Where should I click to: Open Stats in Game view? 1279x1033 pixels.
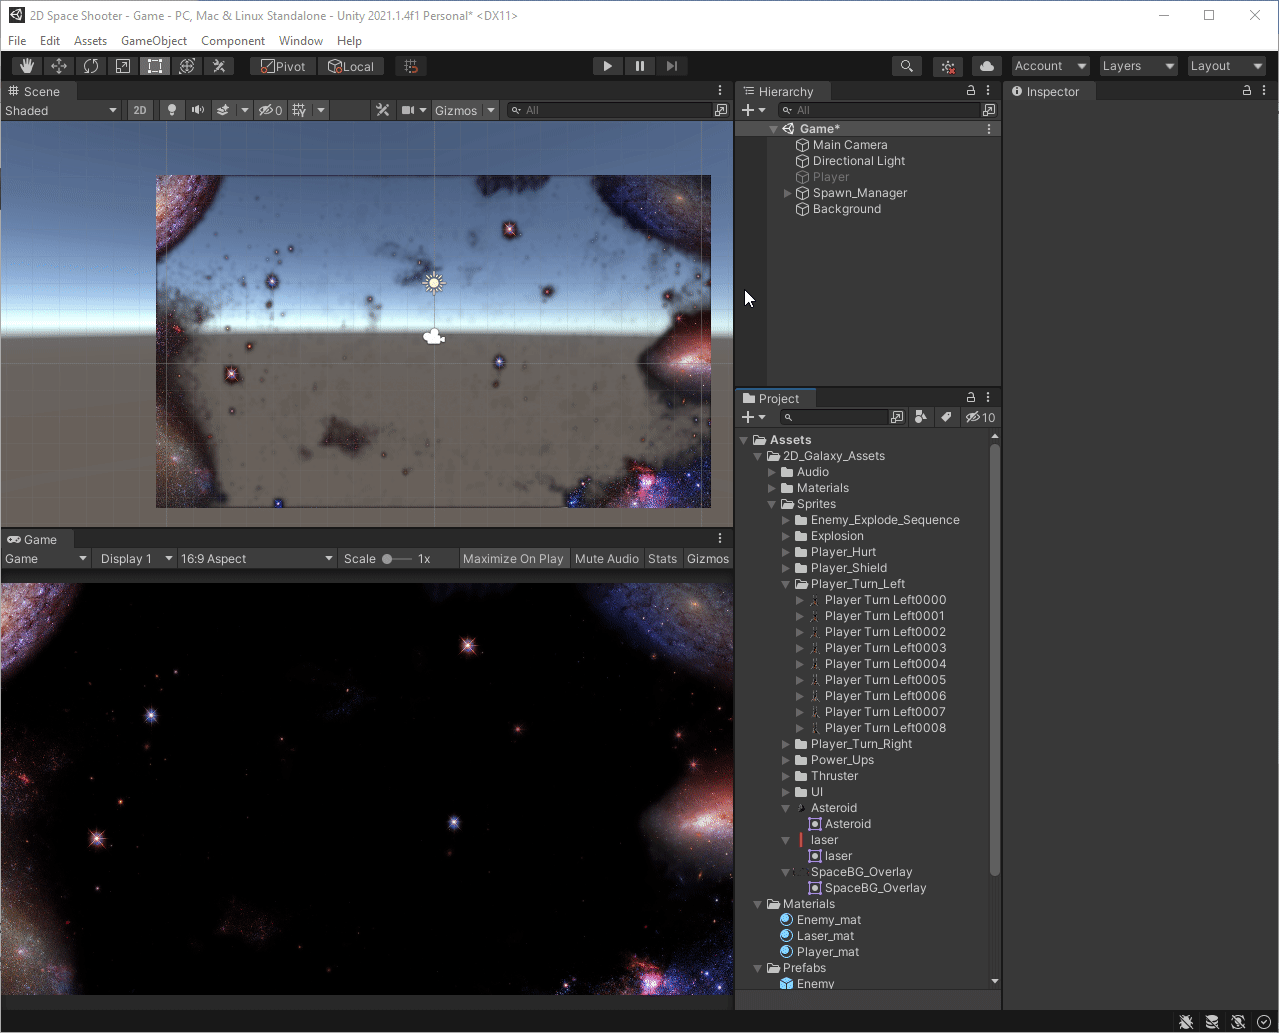point(662,559)
